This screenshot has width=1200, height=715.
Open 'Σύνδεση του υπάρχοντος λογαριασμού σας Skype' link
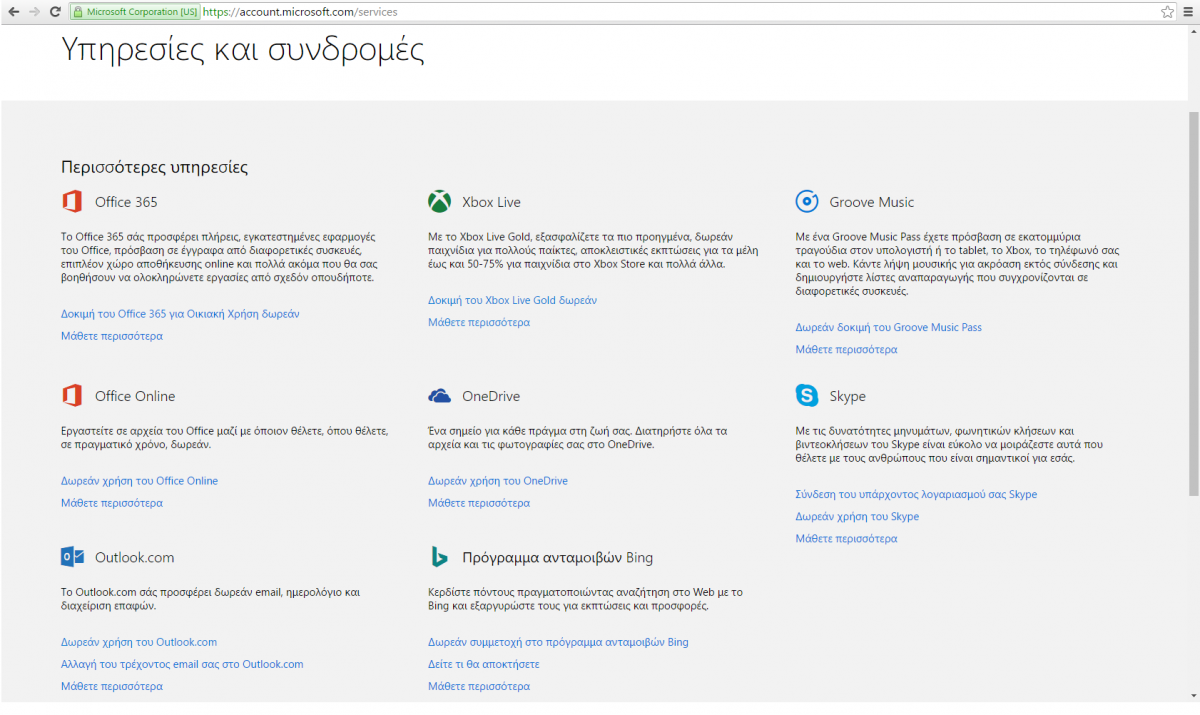tap(916, 494)
